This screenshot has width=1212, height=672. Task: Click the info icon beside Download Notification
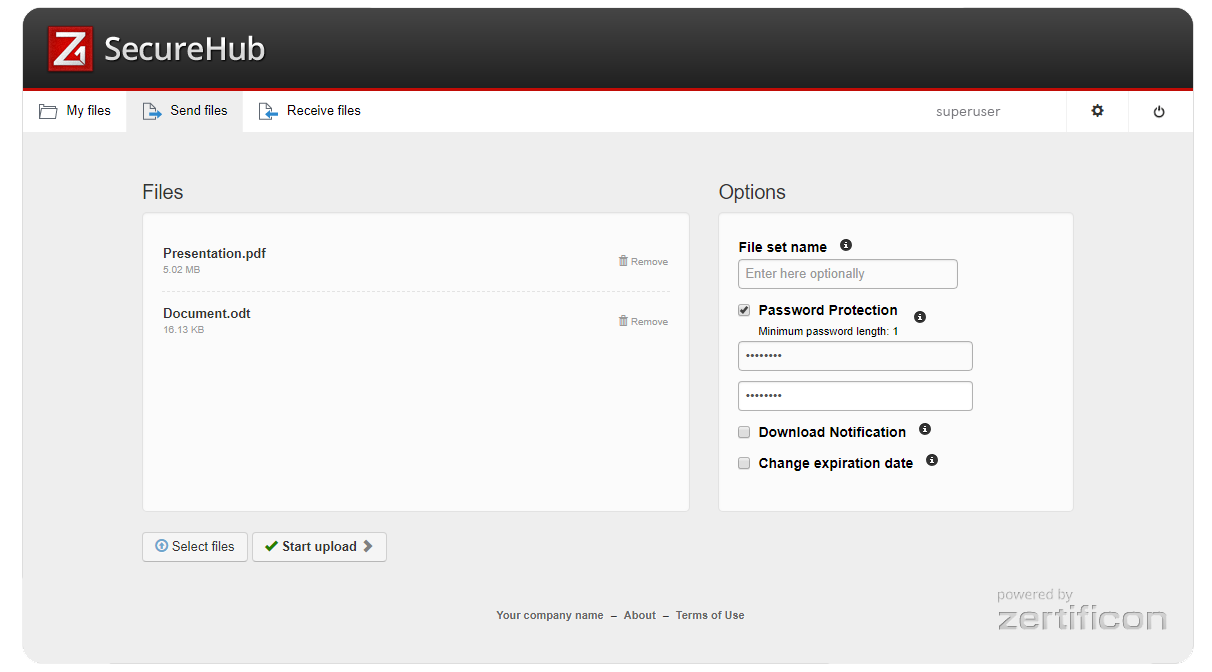925,429
